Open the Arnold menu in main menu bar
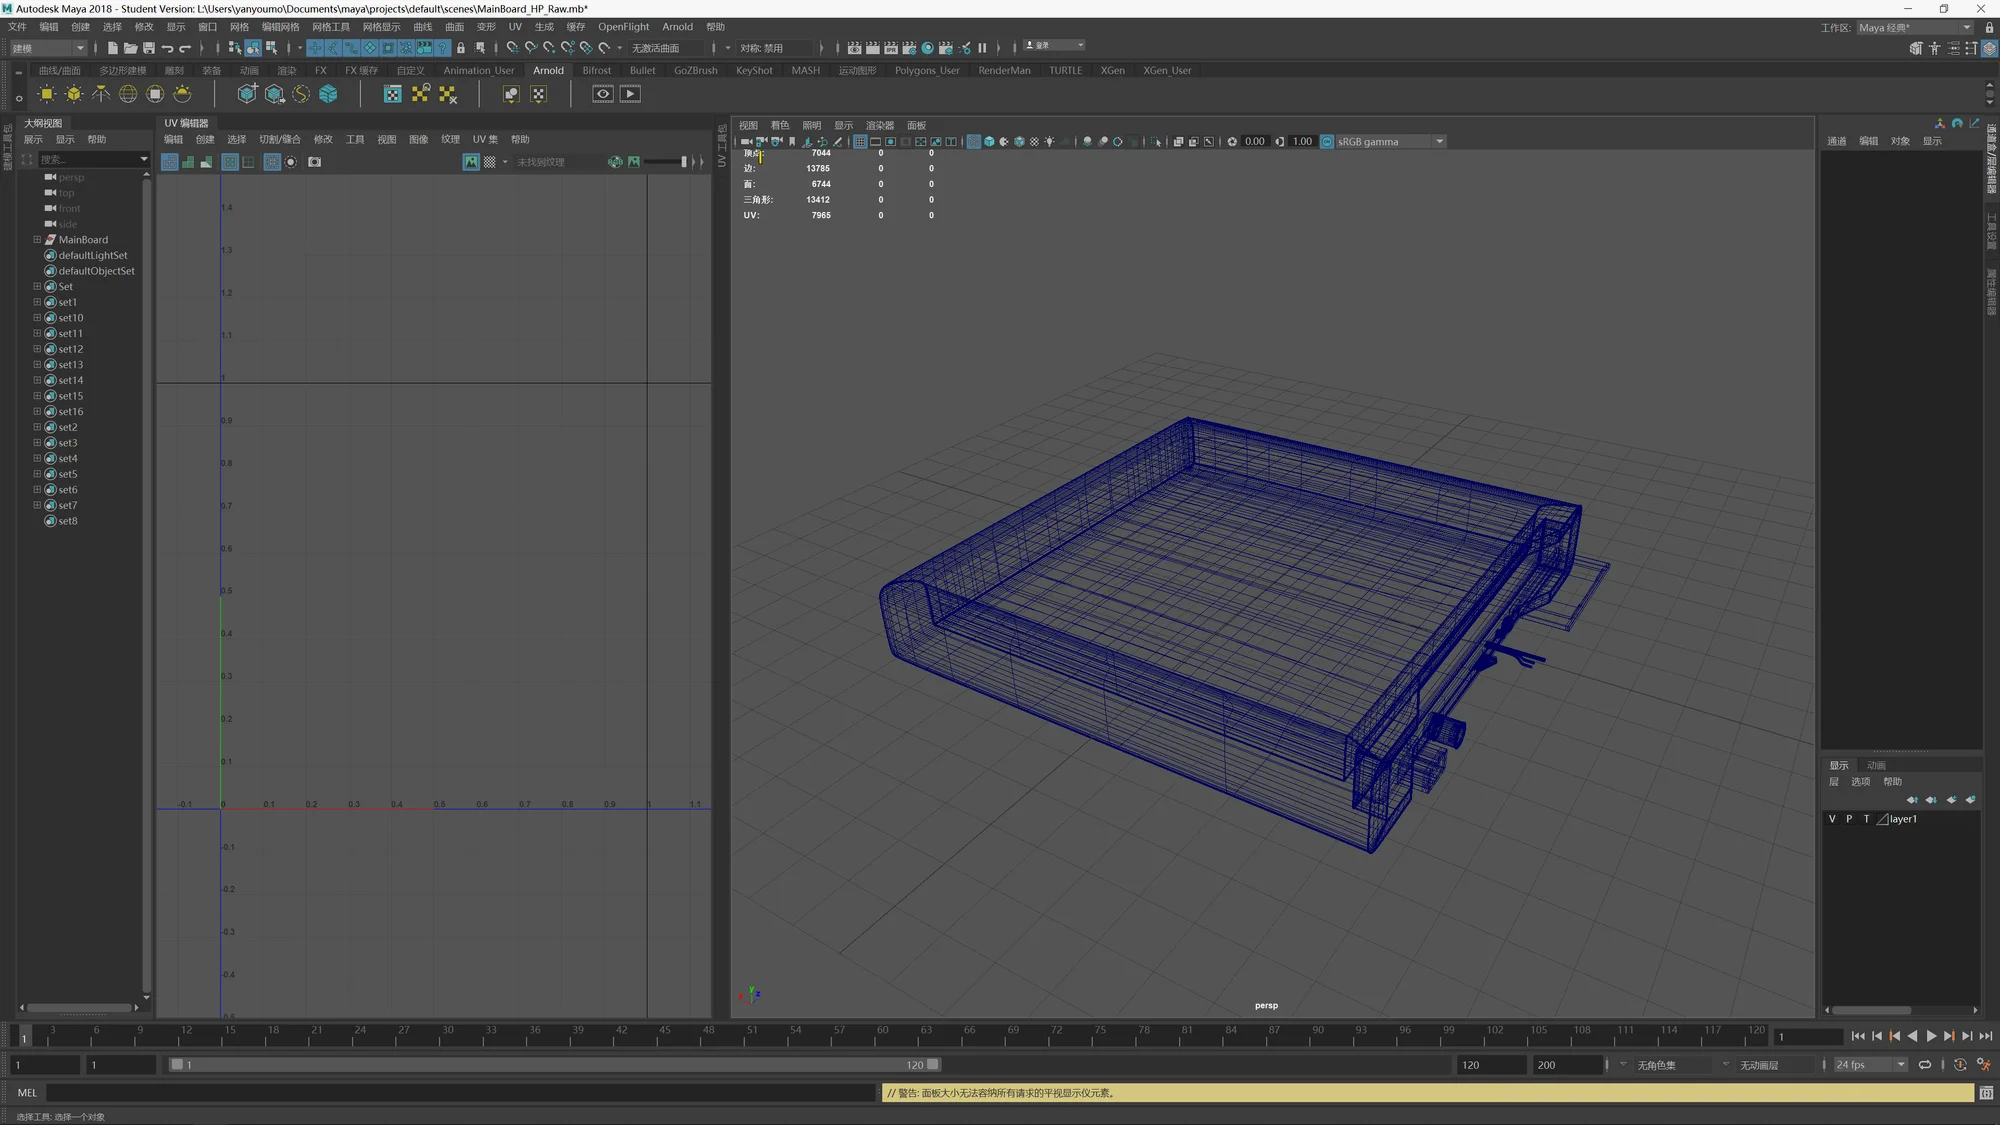 677,27
